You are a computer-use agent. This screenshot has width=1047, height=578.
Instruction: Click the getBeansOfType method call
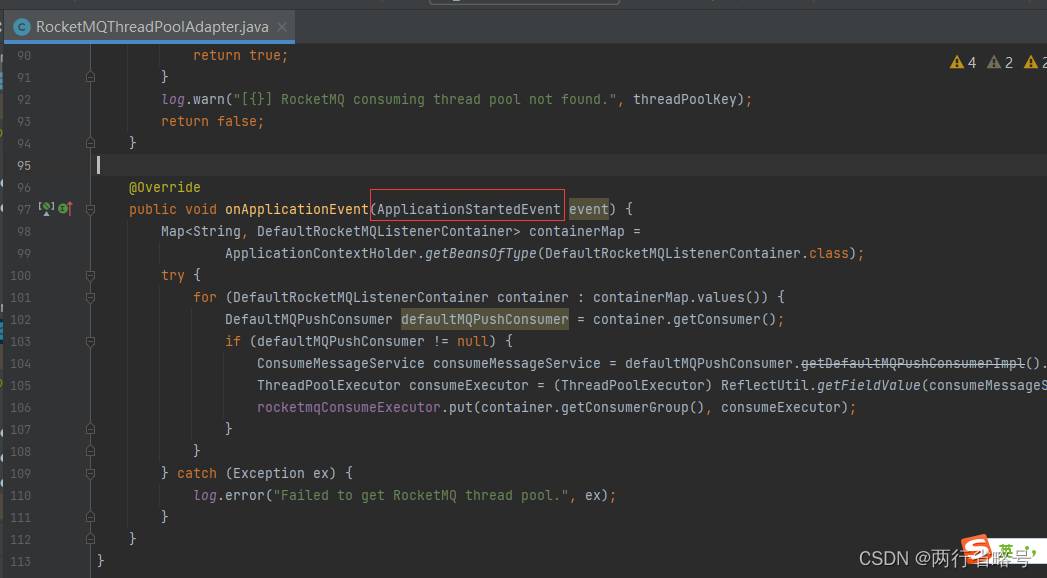click(x=481, y=254)
